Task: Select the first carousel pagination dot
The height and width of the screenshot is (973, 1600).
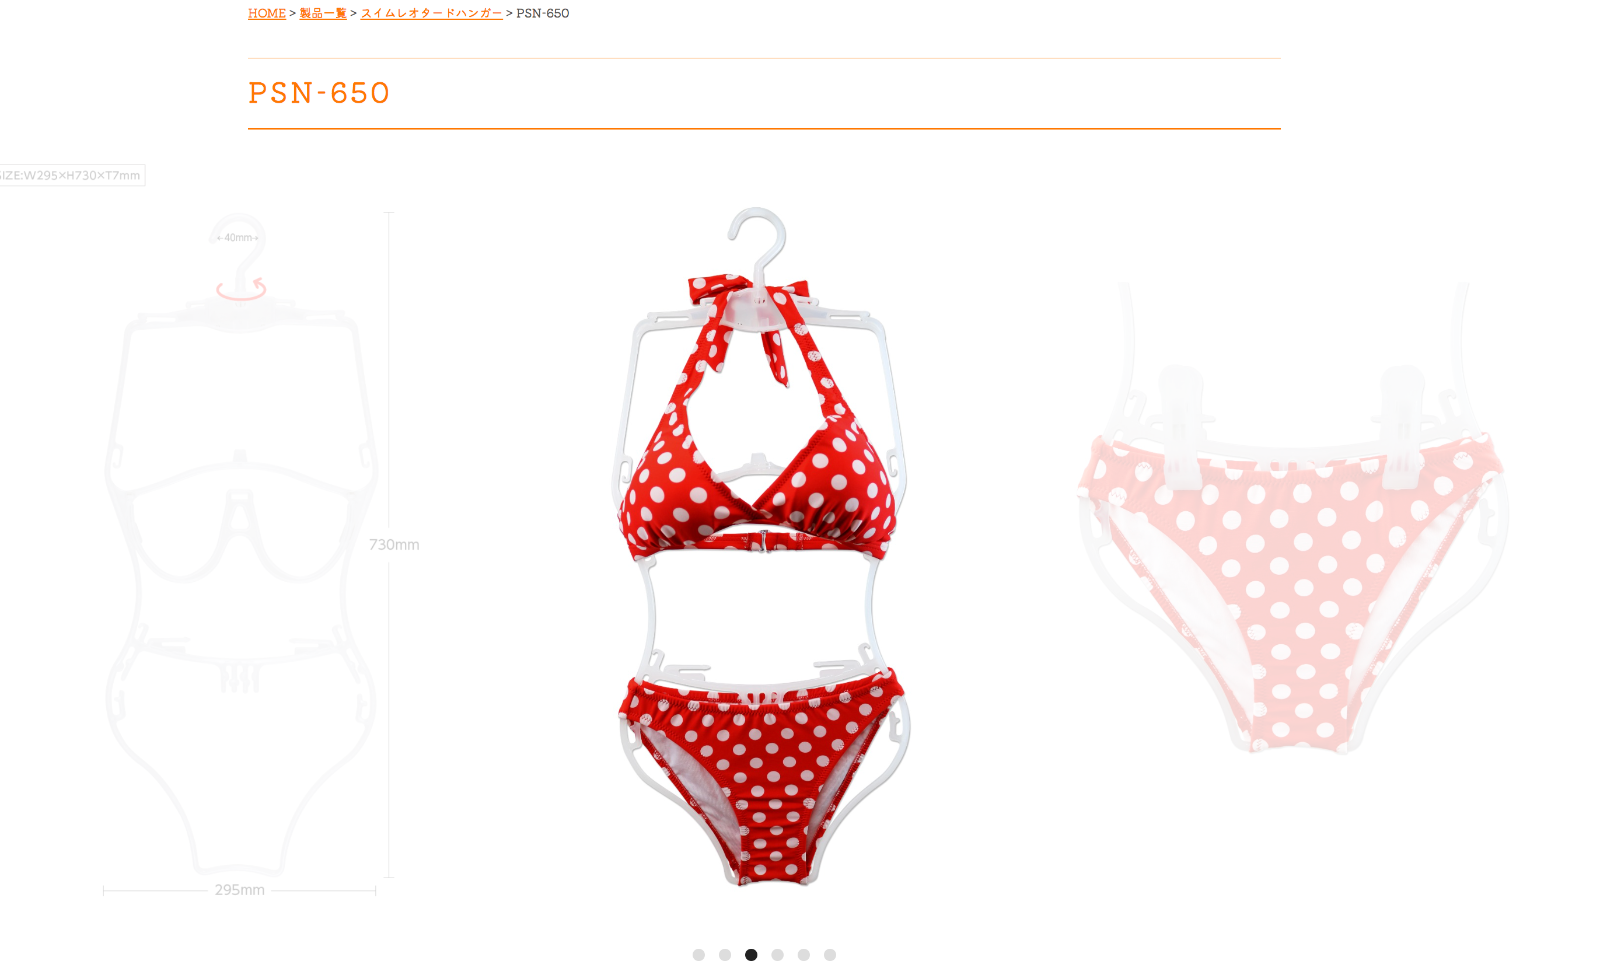Action: [x=699, y=955]
